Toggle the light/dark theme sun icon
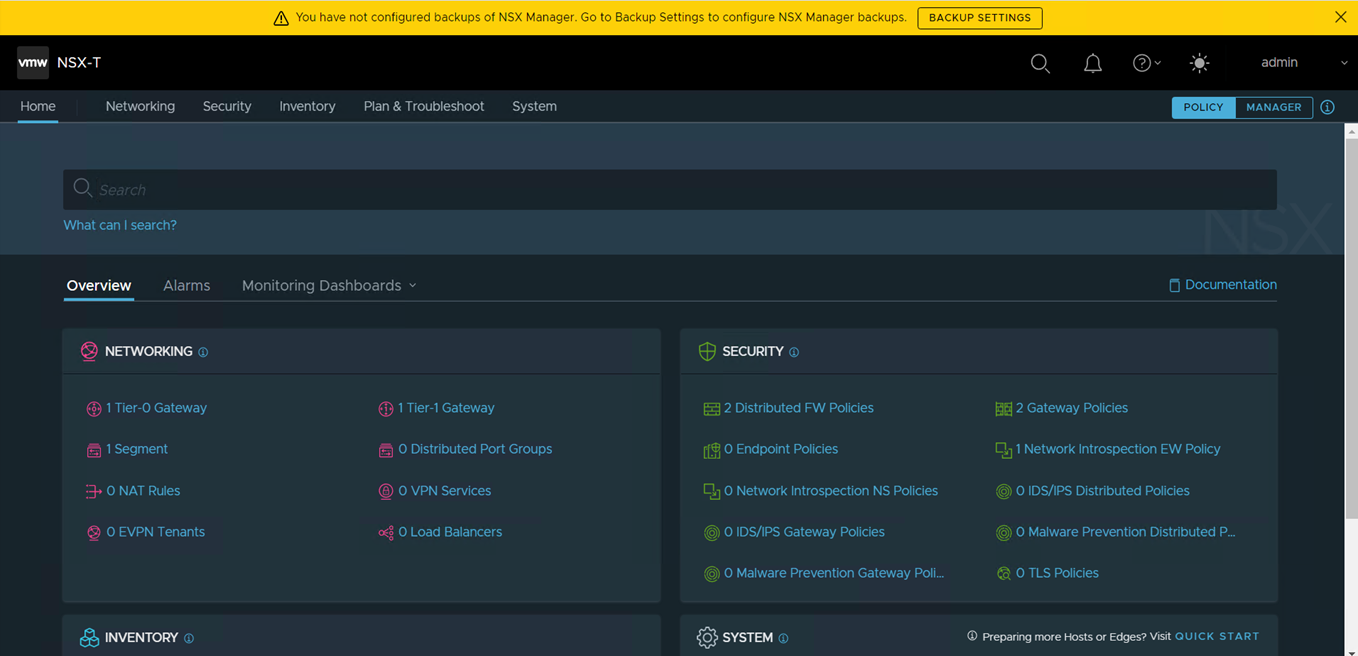Screen dimensions: 1358x656 click(1199, 63)
